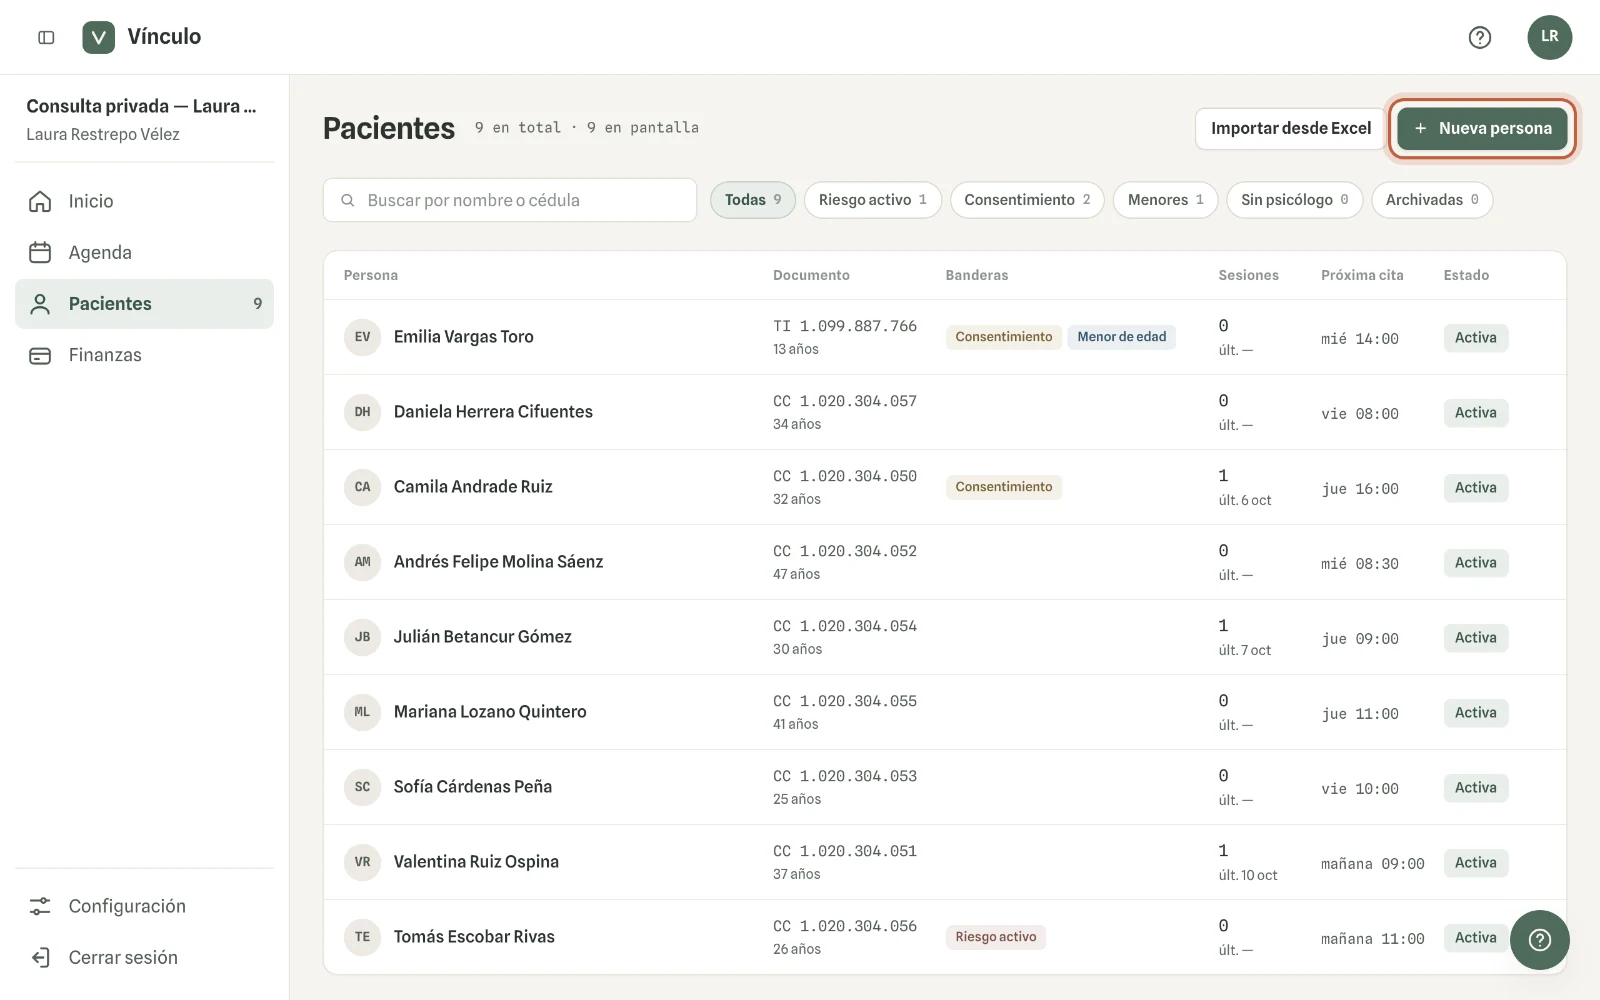Click the mañana 09:00 appointment cell

[1372, 864]
